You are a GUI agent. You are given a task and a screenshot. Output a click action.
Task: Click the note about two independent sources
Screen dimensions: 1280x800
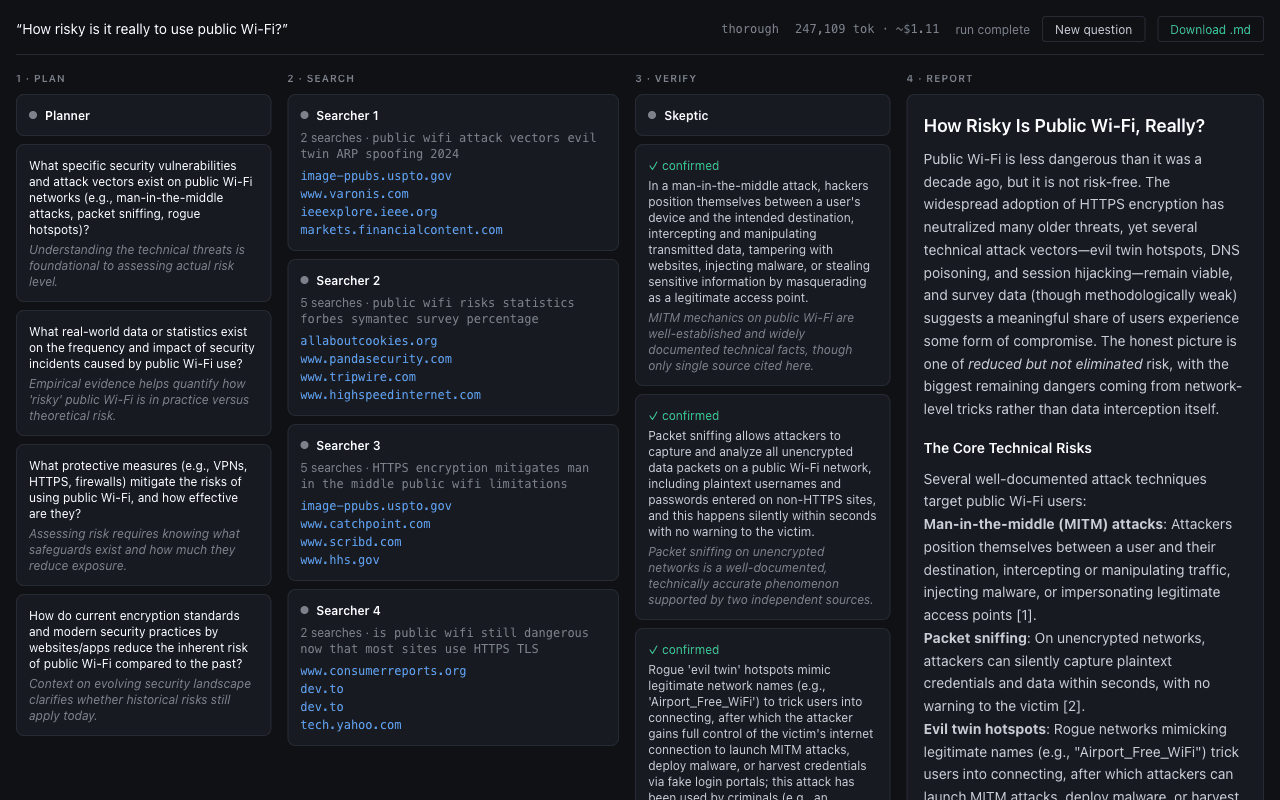click(761, 576)
